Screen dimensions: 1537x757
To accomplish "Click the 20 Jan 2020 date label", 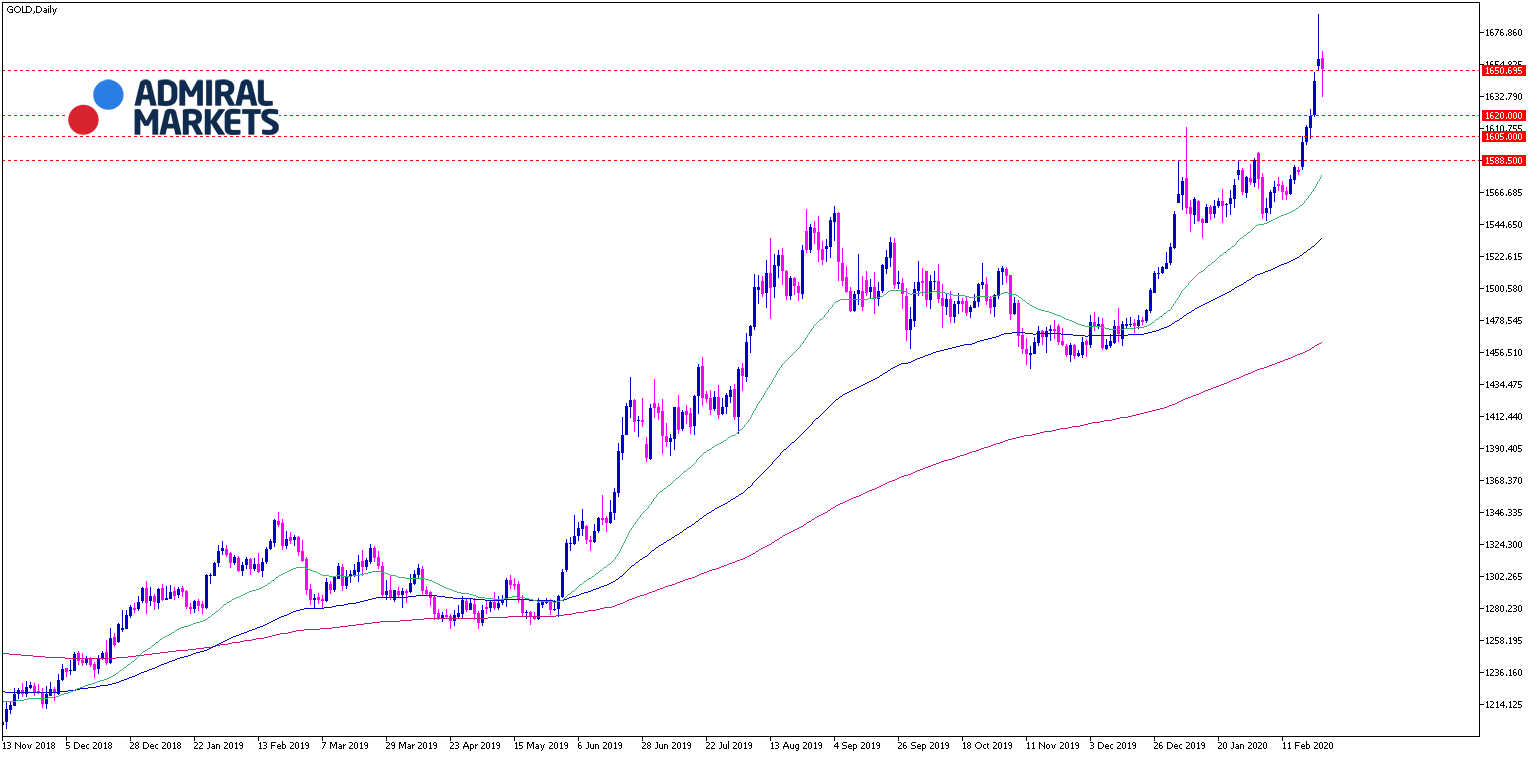I will click(x=1242, y=746).
